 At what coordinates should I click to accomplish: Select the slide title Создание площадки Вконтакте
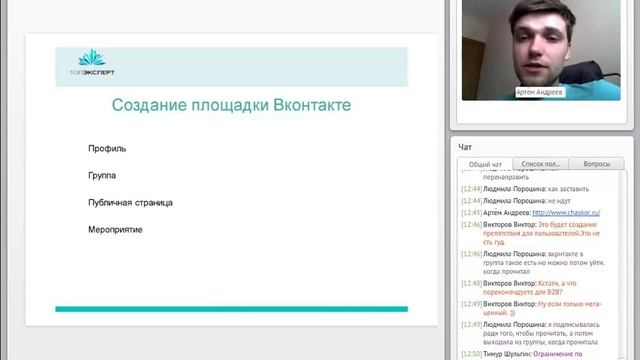(231, 105)
